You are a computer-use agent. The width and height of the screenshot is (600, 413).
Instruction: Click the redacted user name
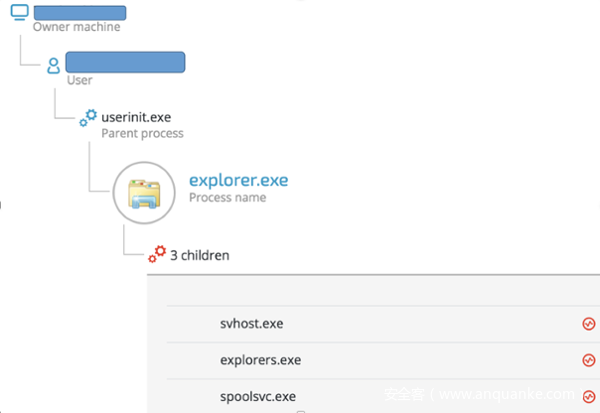[125, 63]
